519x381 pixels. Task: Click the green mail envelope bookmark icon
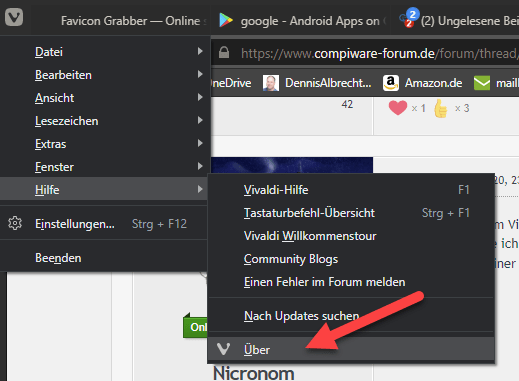tap(482, 83)
